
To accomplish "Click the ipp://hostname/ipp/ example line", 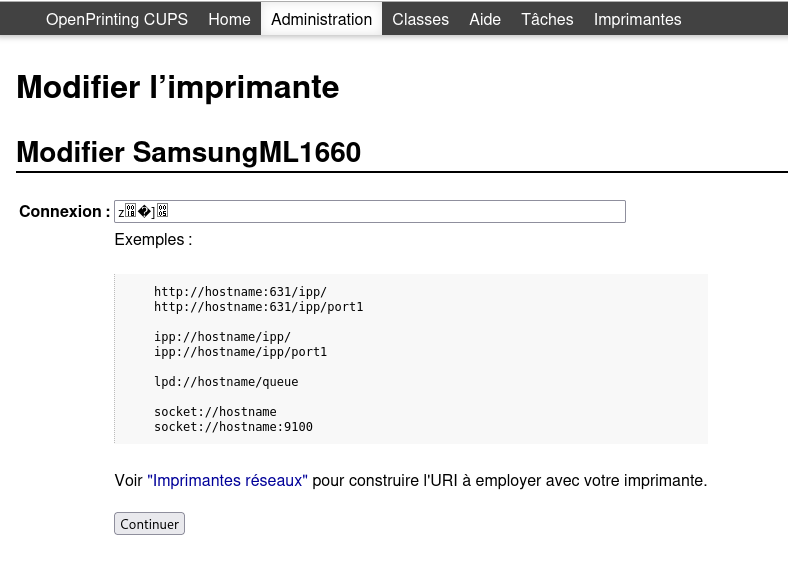I will 222,337.
